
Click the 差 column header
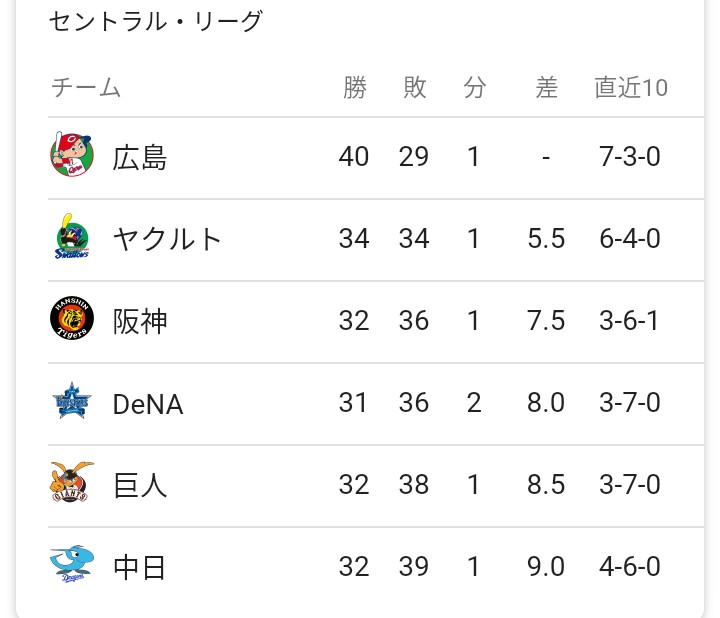546,87
